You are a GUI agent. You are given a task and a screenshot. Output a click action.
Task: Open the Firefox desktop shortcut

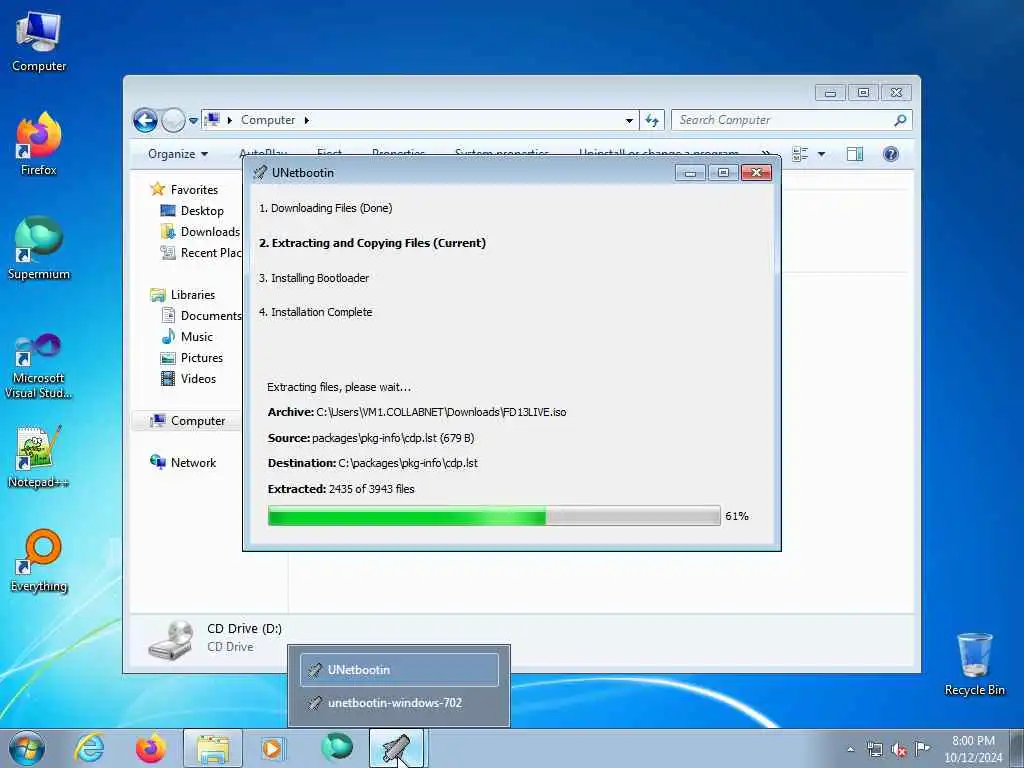click(x=39, y=144)
